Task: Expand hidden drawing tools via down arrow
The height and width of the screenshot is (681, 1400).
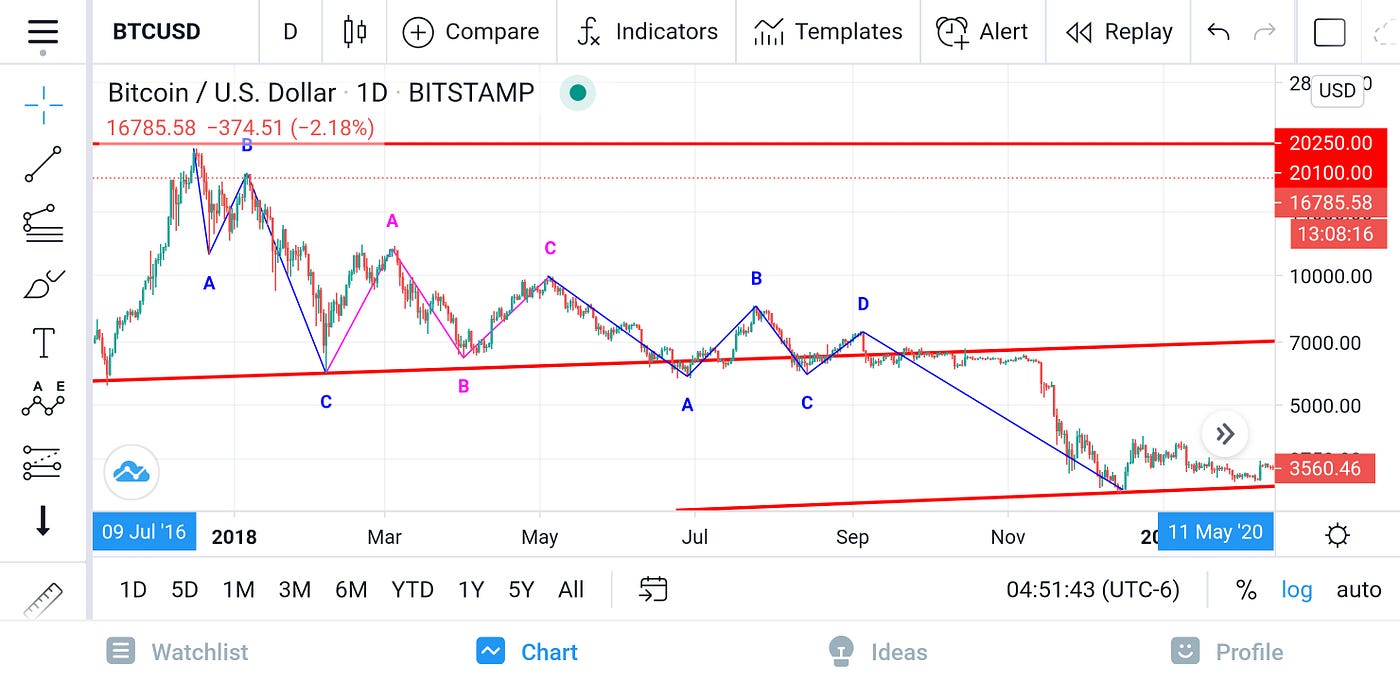Action: (42, 518)
